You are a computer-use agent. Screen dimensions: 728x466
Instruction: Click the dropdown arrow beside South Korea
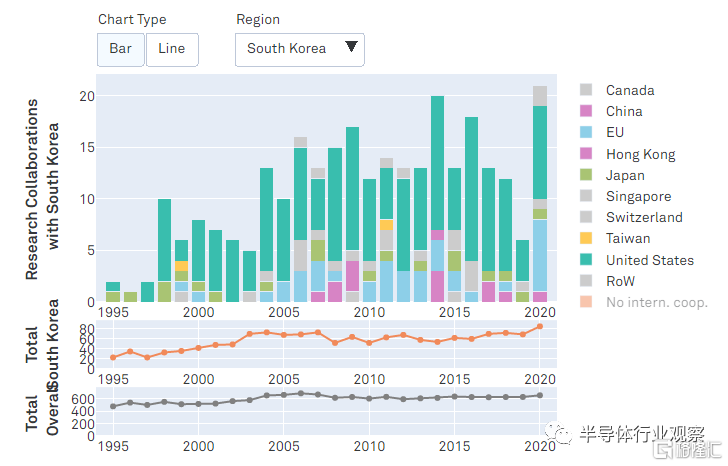click(x=351, y=46)
